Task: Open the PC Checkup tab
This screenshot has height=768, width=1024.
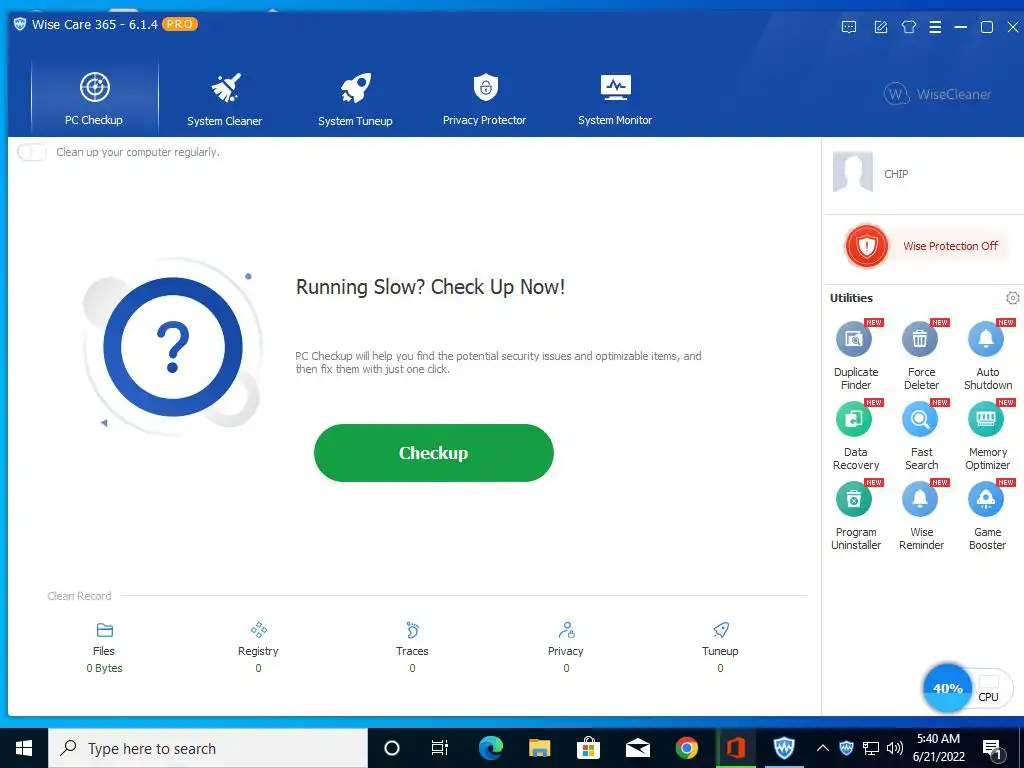Action: (x=94, y=98)
